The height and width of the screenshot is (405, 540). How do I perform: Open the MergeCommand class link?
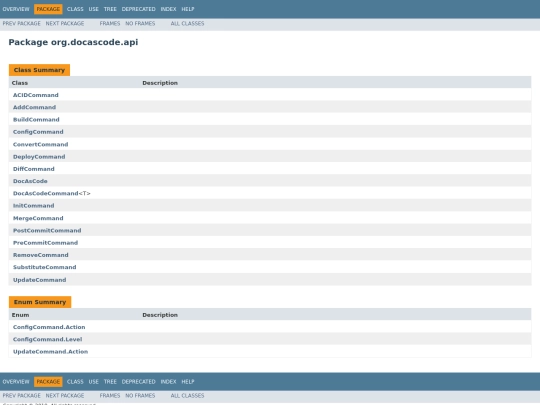[38, 218]
